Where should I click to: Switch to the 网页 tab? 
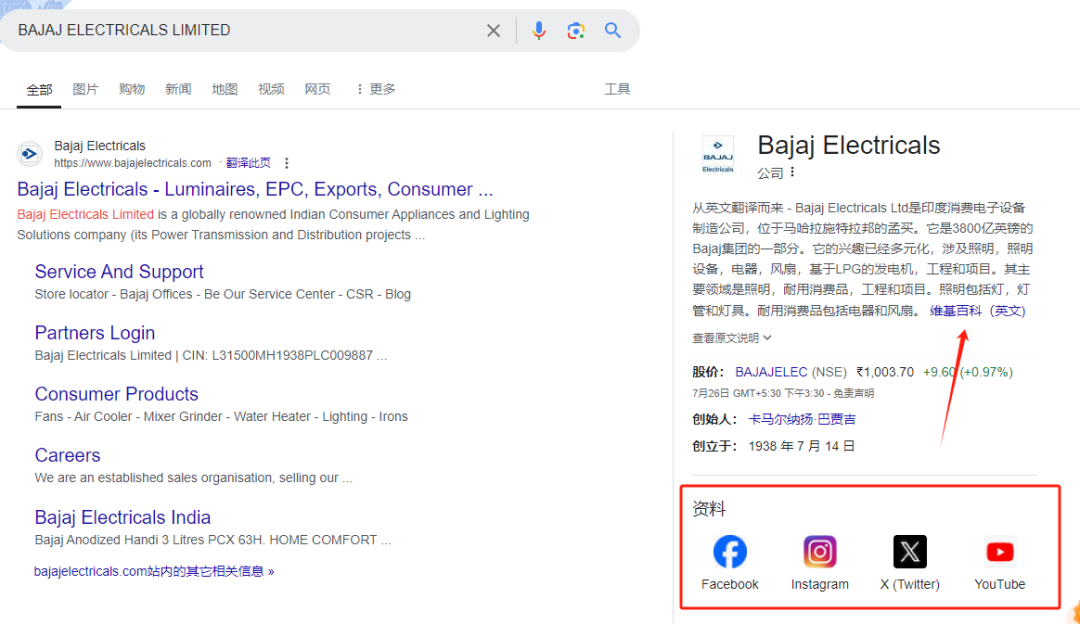pos(318,90)
